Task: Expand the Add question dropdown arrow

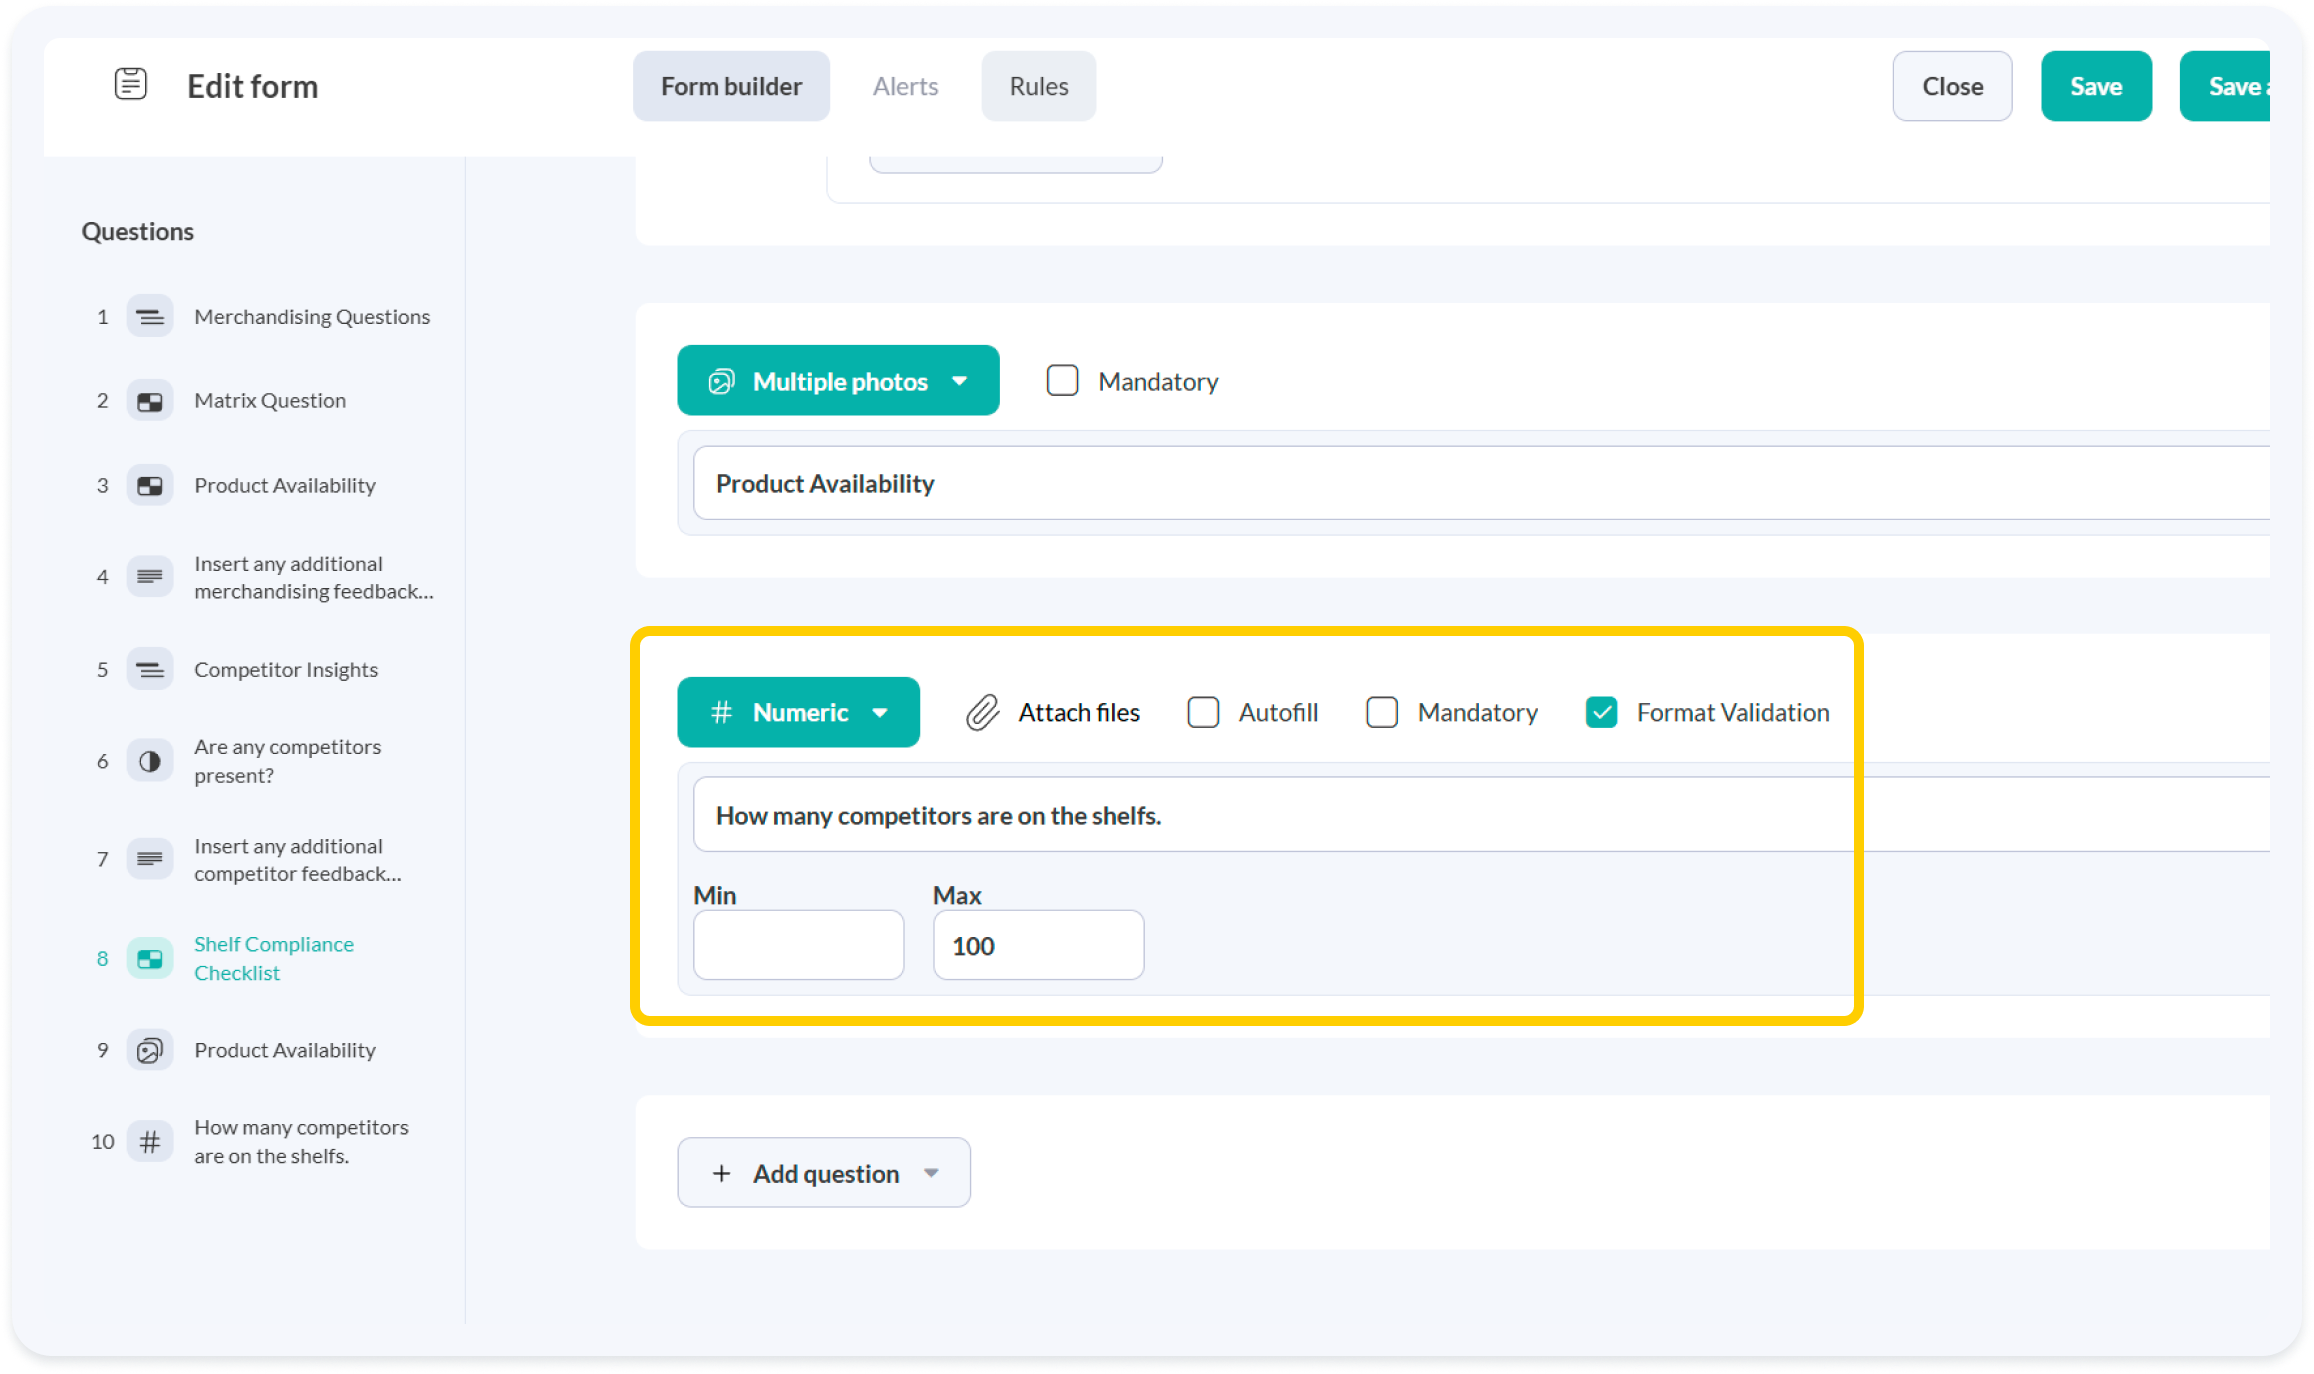Action: 932,1173
